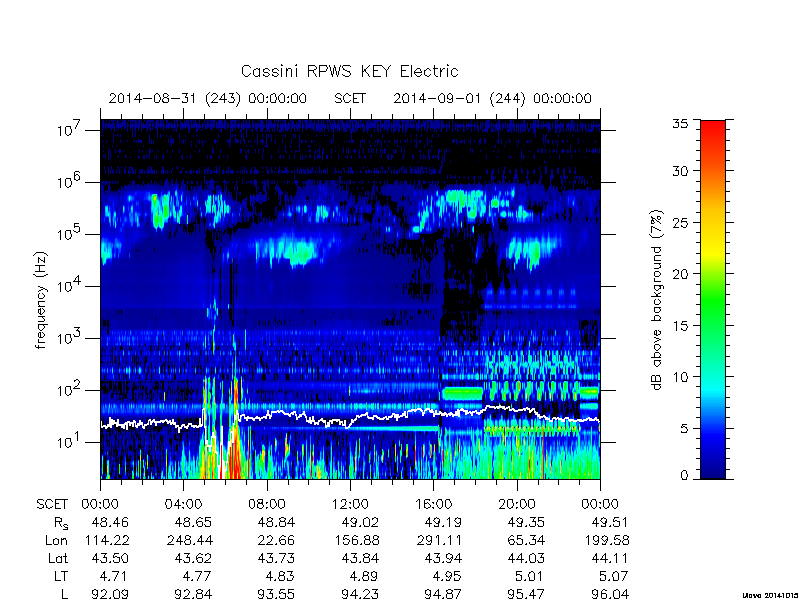Click the dB above background (7%) label

point(657,300)
